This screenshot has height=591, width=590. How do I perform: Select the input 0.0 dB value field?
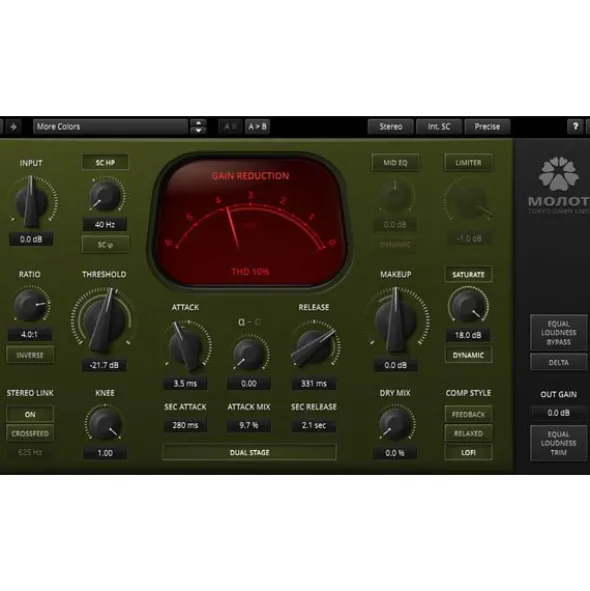coord(31,239)
